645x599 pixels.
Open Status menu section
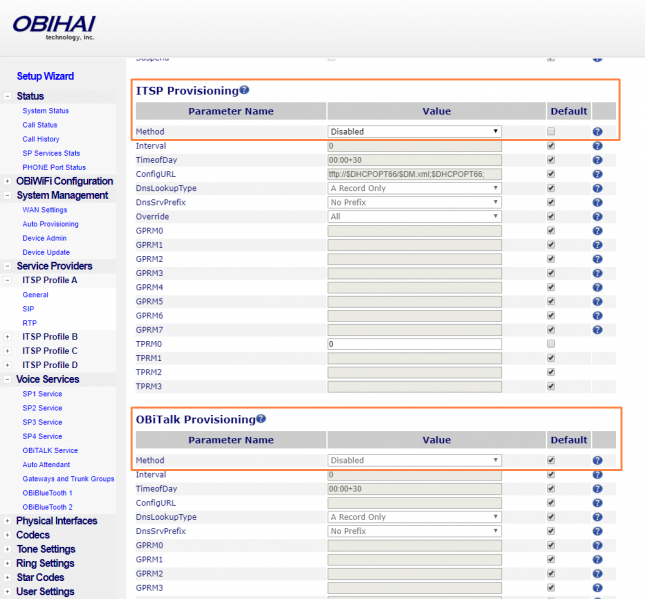click(x=30, y=96)
